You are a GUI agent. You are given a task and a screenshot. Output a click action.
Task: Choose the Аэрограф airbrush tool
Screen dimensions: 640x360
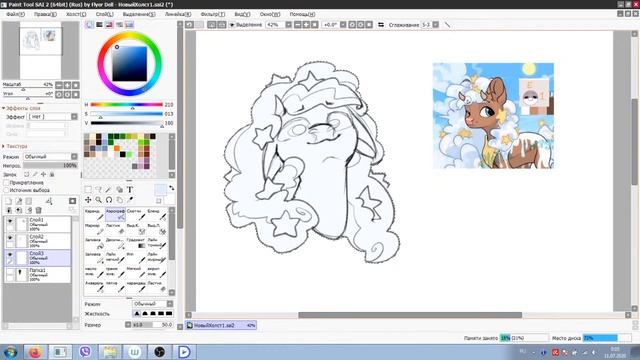coord(115,214)
